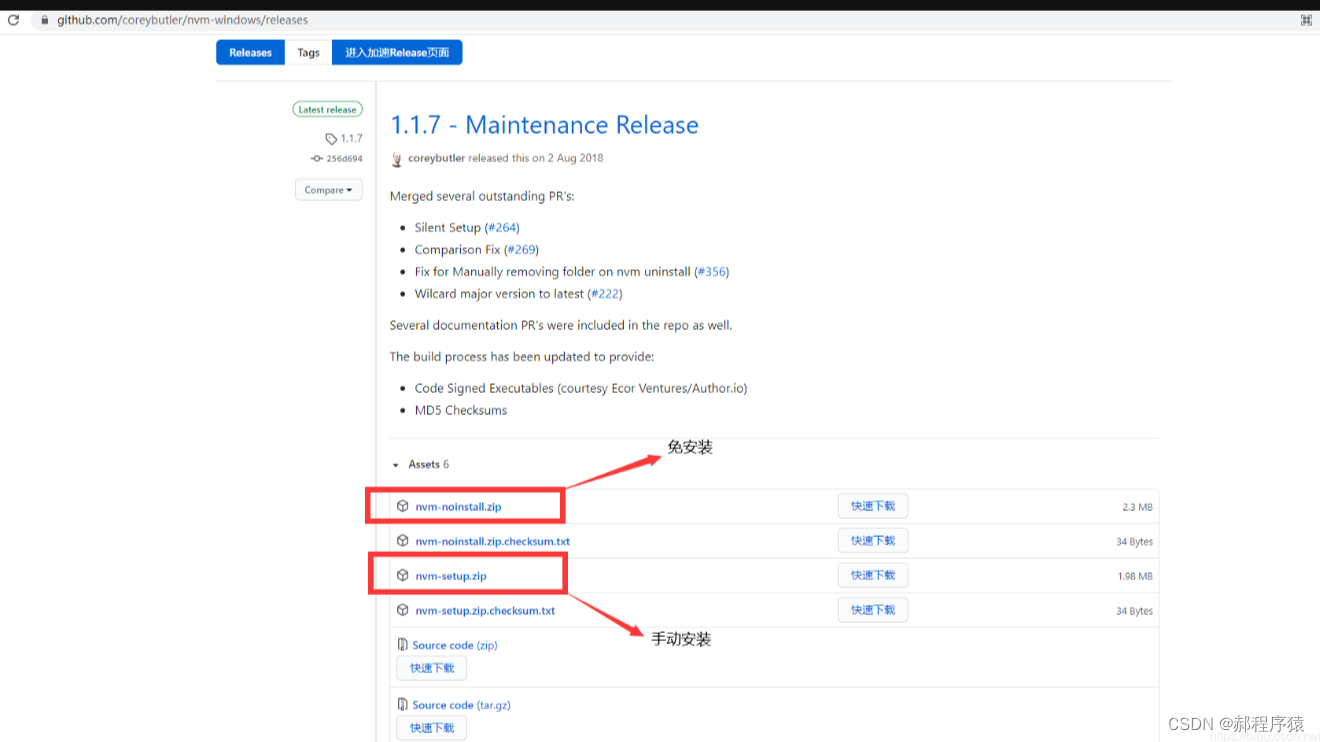Screen dimensions: 1320x742
Task: Click 快速下载 for nvm-setup.zip
Action: 873,575
